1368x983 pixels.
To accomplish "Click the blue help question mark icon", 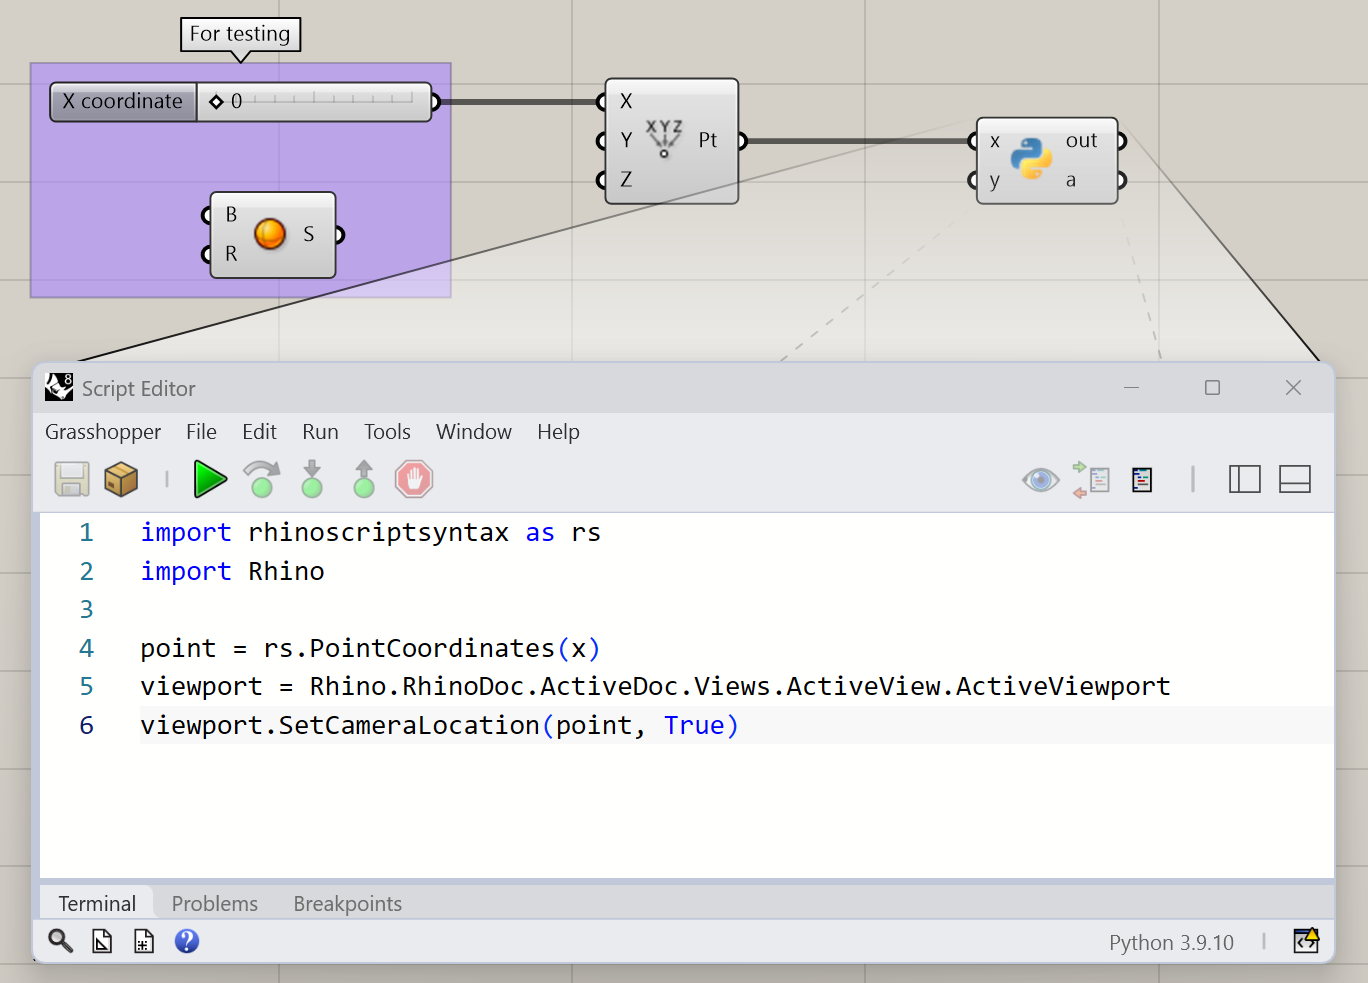I will tap(187, 941).
